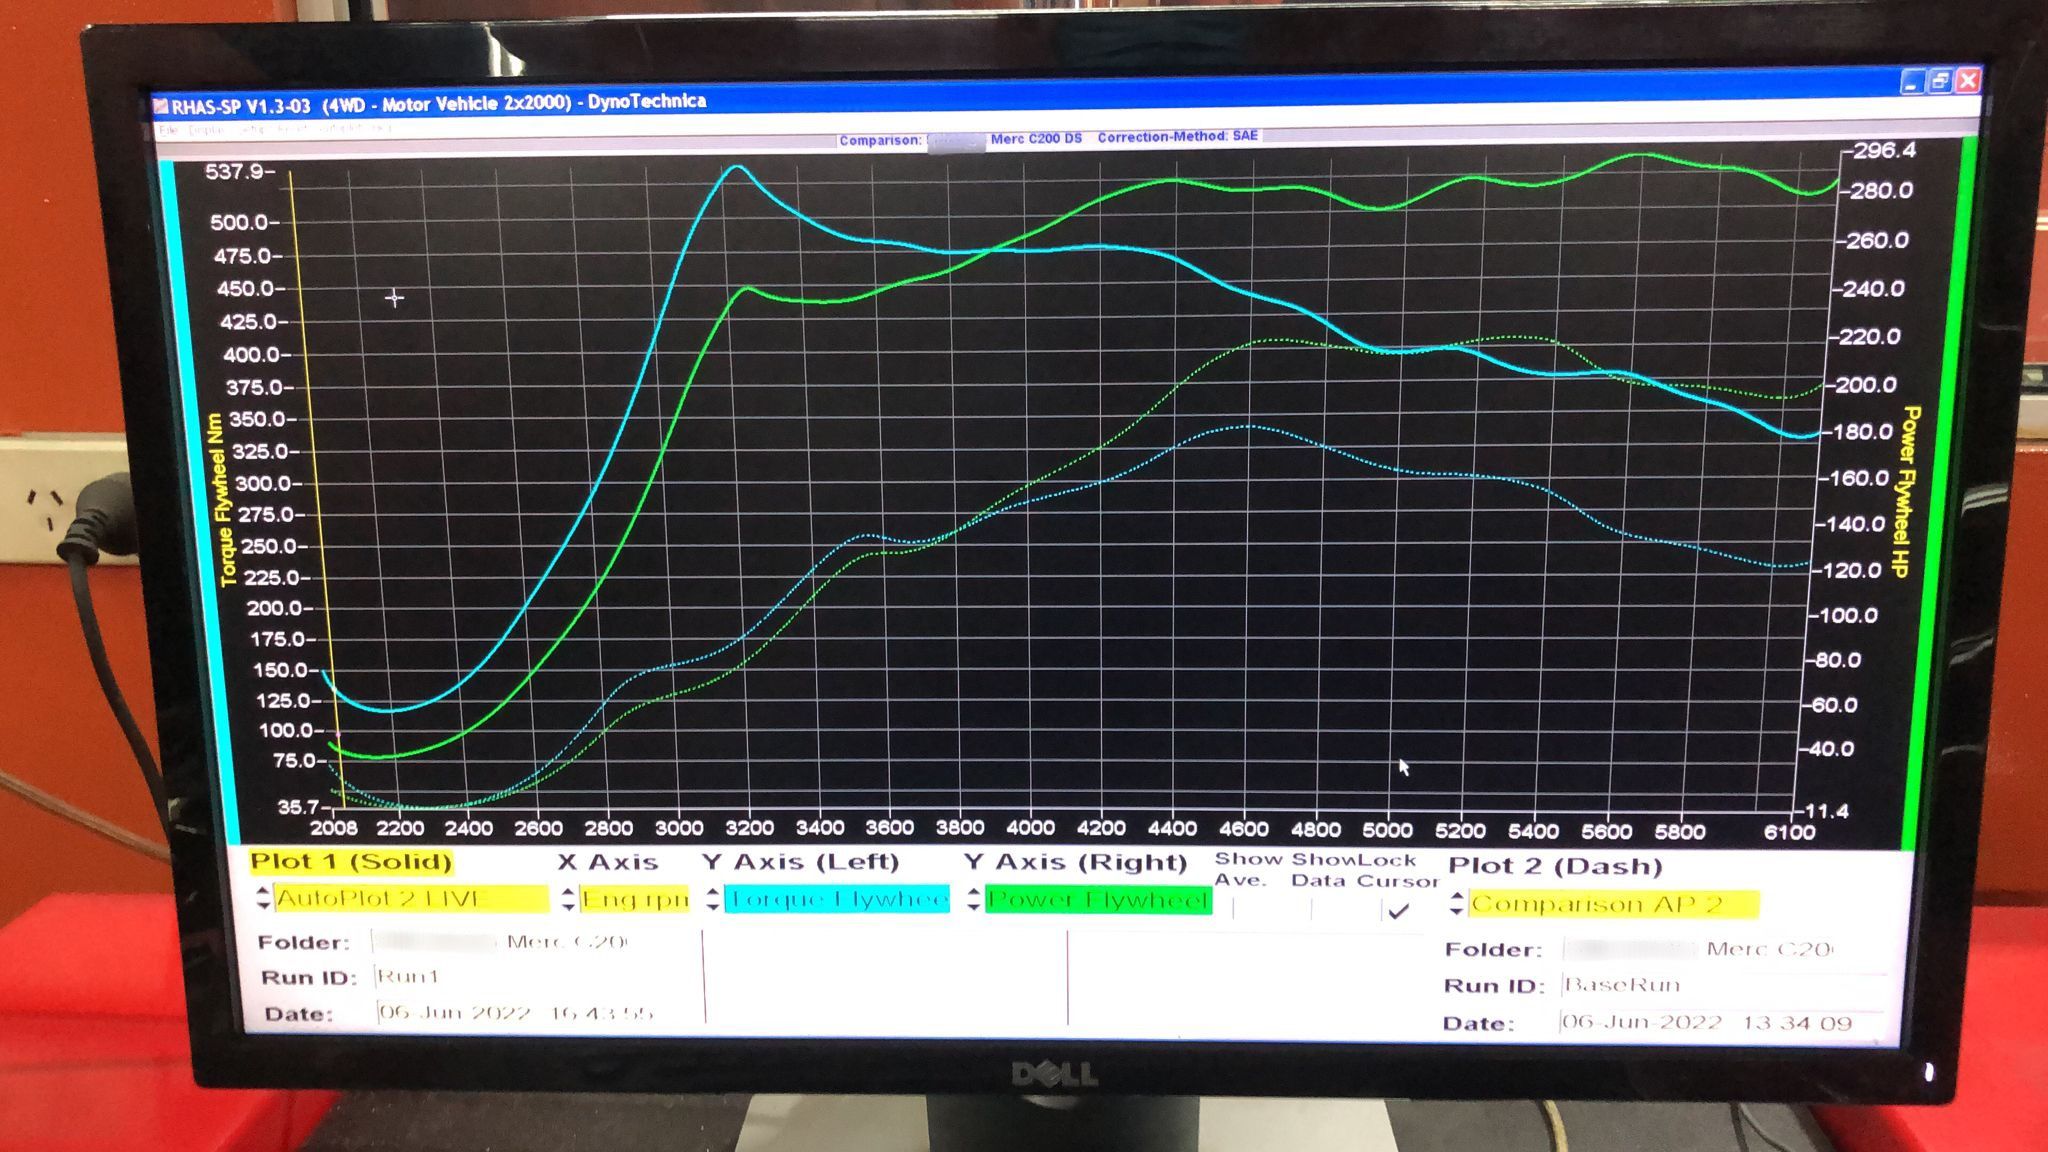Viewport: 2048px width, 1152px height.
Task: Click the Y Axis (Left) spinner arrows
Action: tap(712, 899)
